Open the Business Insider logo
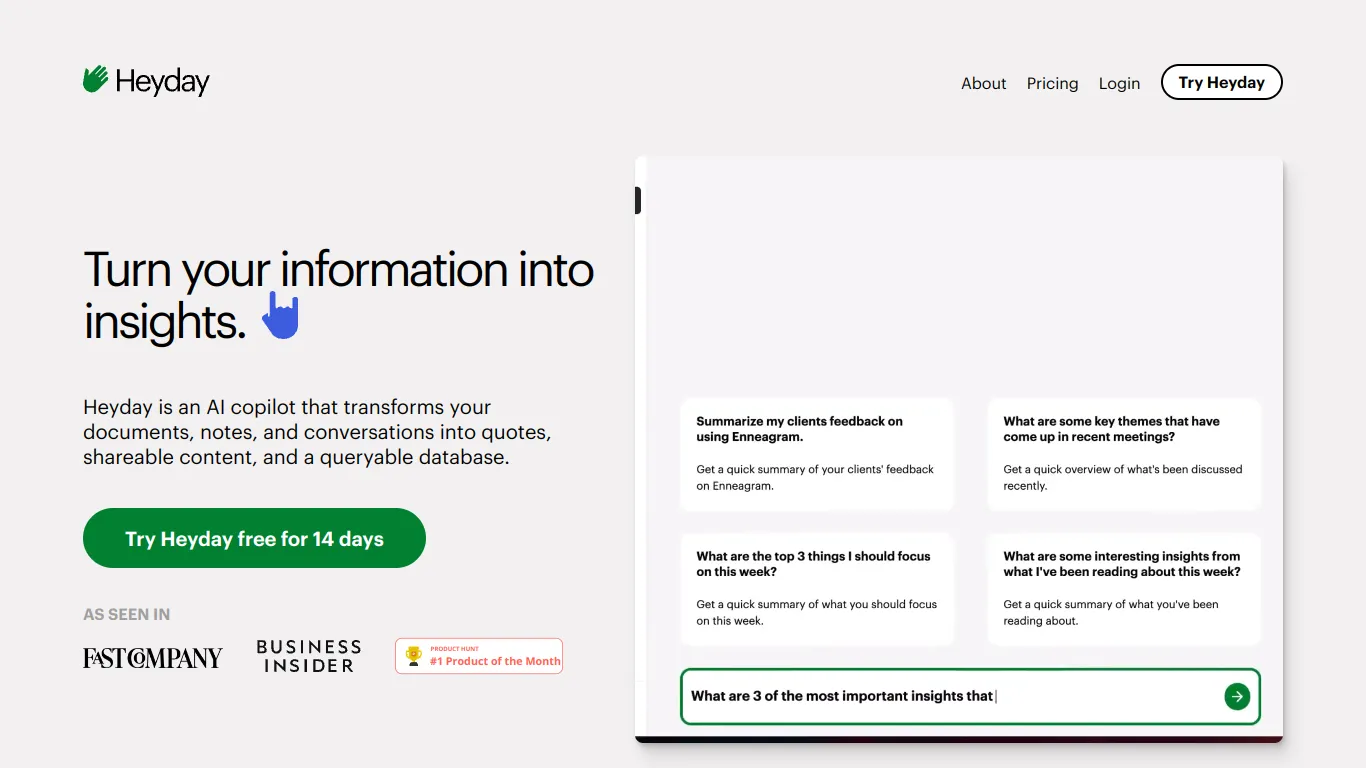The width and height of the screenshot is (1366, 768). click(x=309, y=656)
